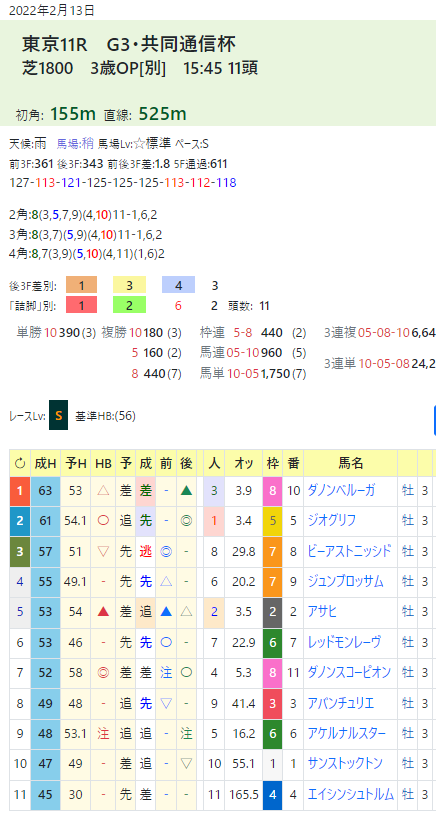This screenshot has width=436, height=817.
Task: Click the first place rank badge 1
Action: pos(20,491)
